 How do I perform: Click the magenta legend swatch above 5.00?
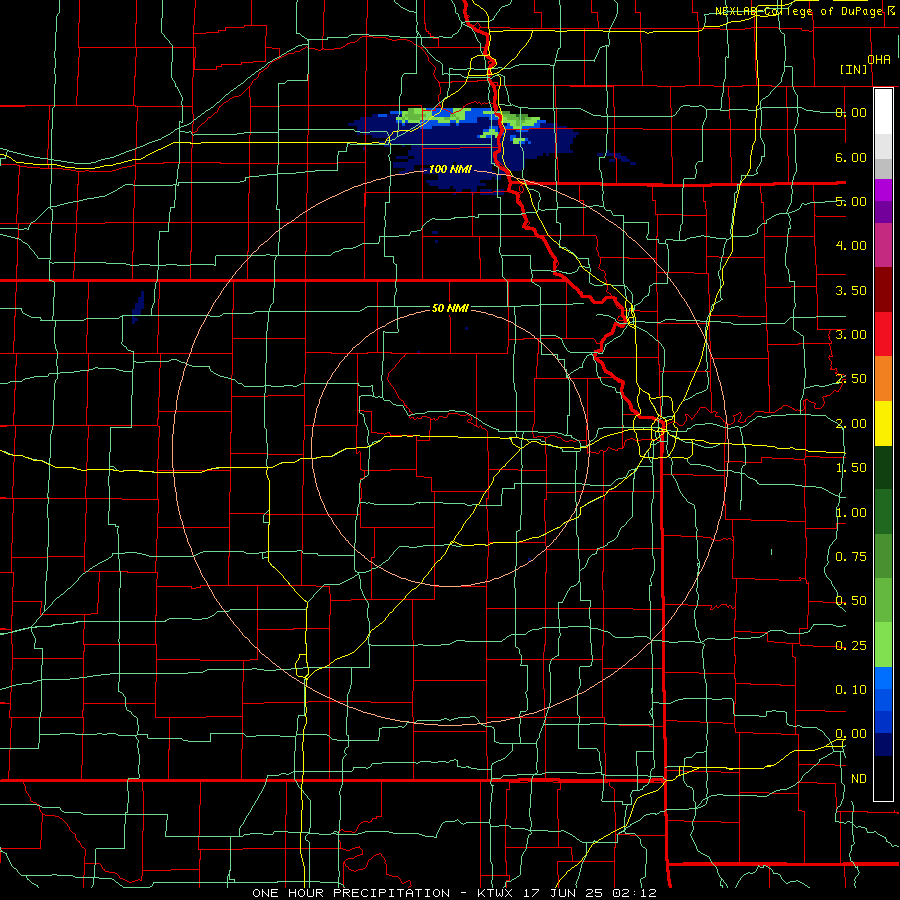tap(883, 190)
